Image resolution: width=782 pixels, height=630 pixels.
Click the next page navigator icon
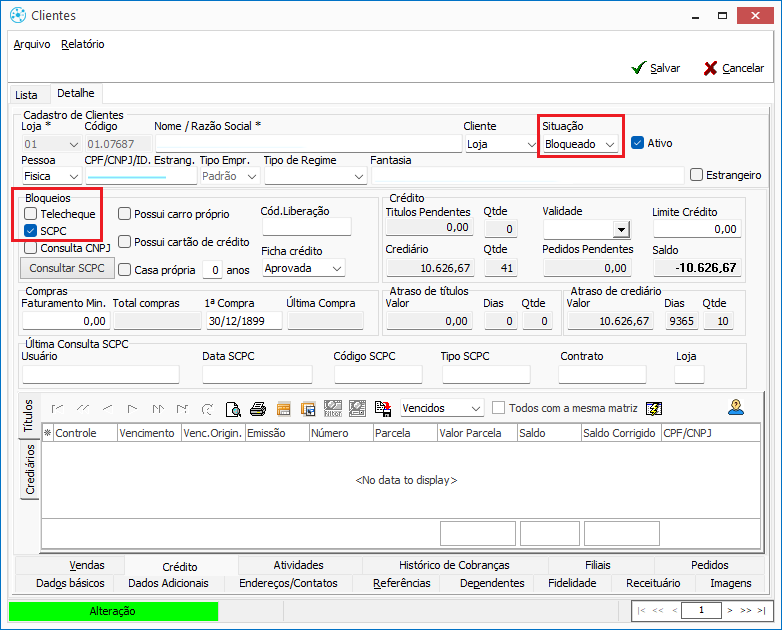tap(158, 409)
